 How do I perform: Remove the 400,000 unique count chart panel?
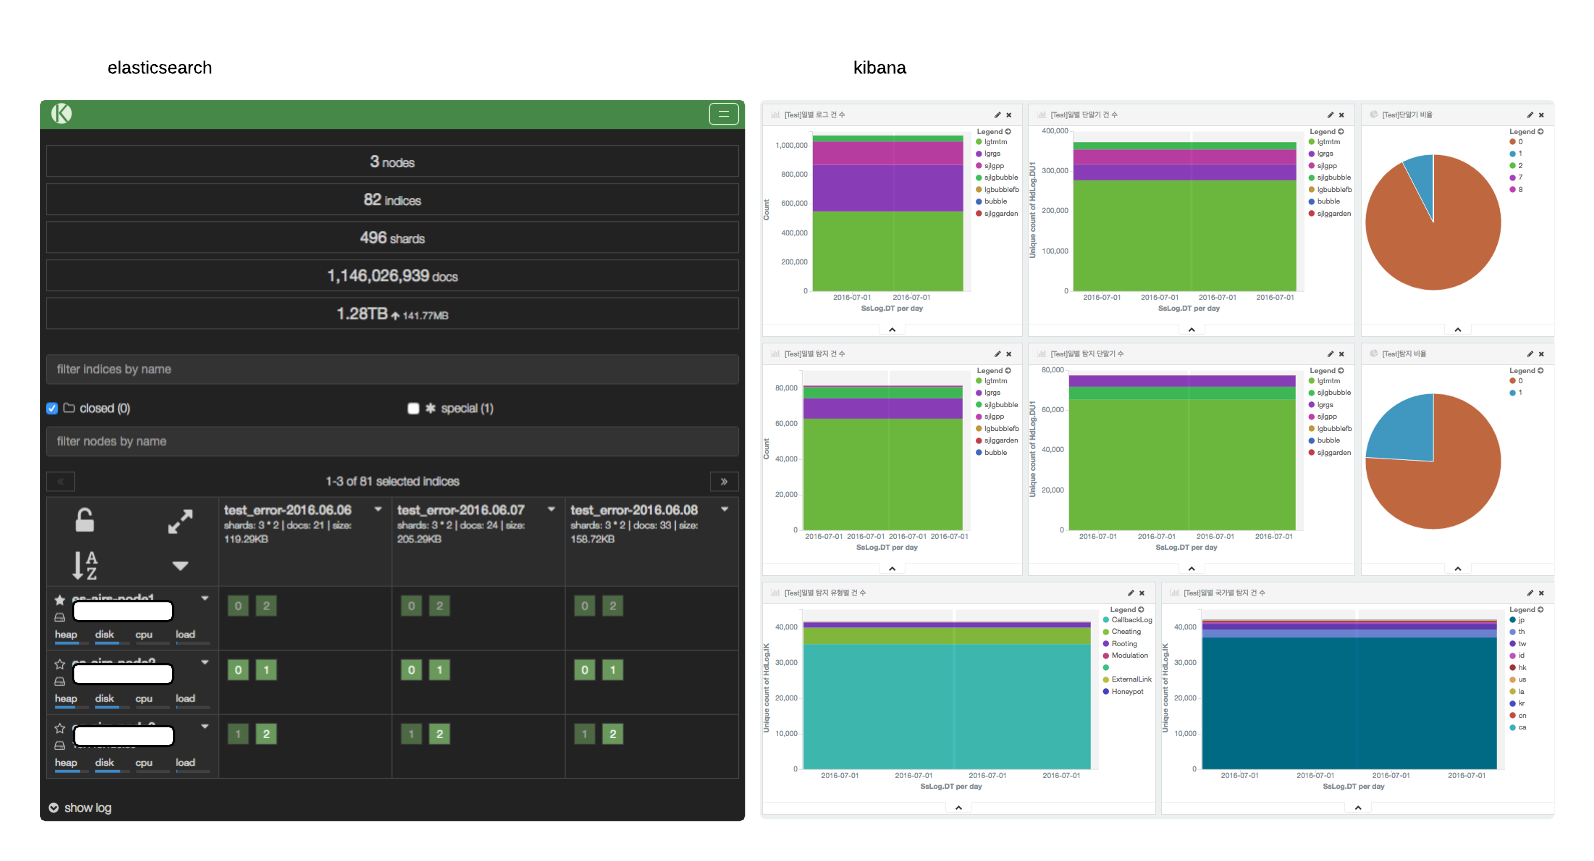tap(1342, 115)
